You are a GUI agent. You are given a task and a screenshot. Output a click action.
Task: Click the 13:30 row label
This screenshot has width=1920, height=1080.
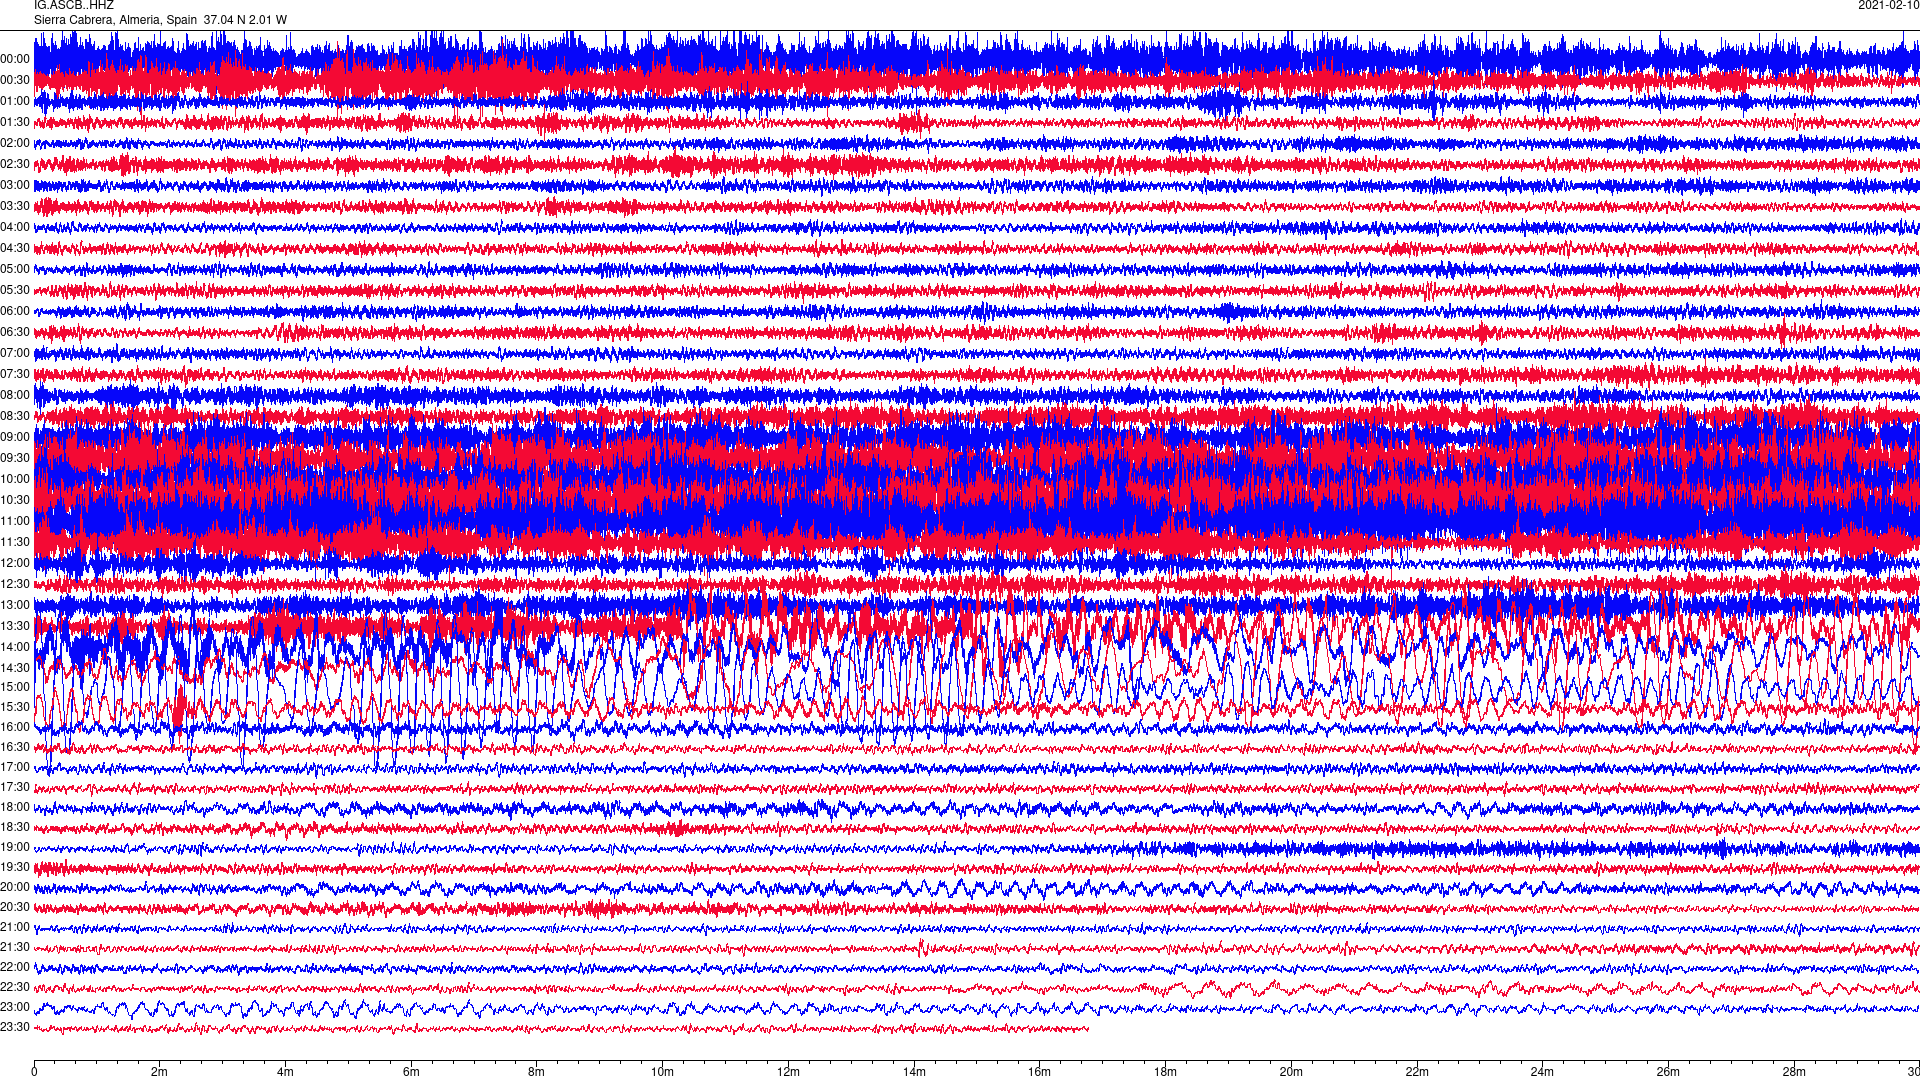15,626
